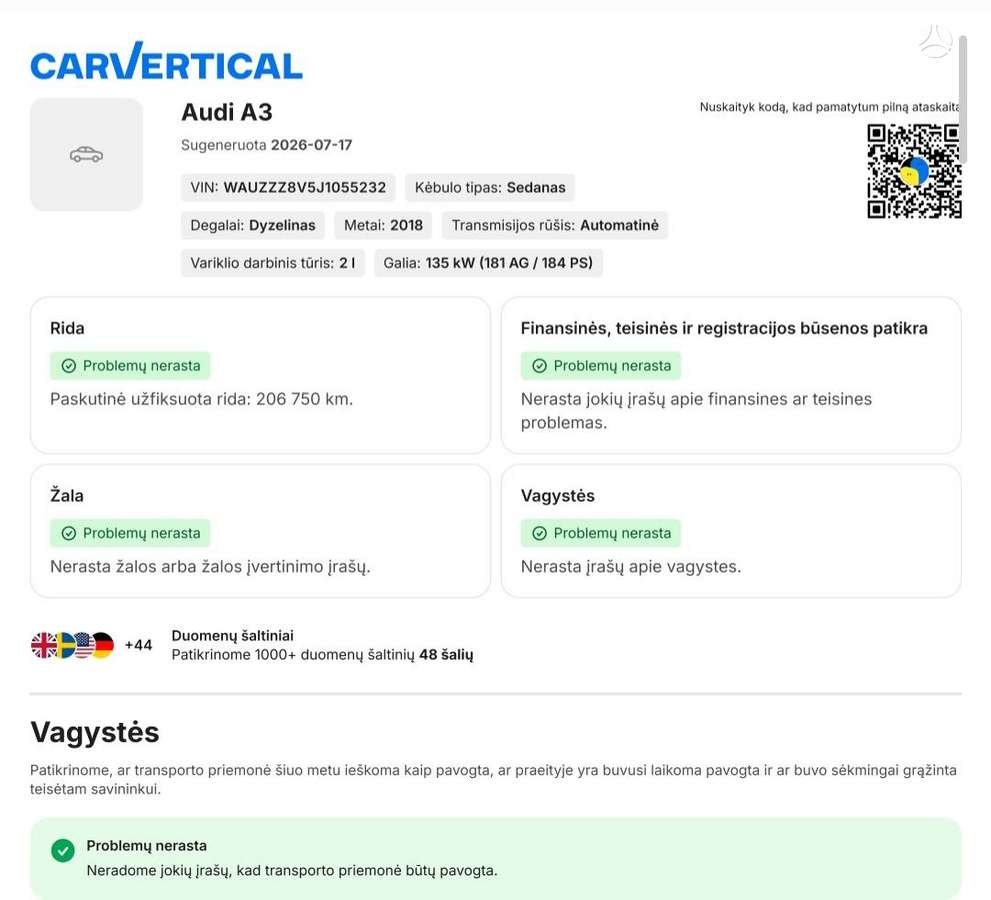This screenshot has width=991, height=900.
Task: Click check icon in Finansinės patikra badge
Action: tap(540, 366)
